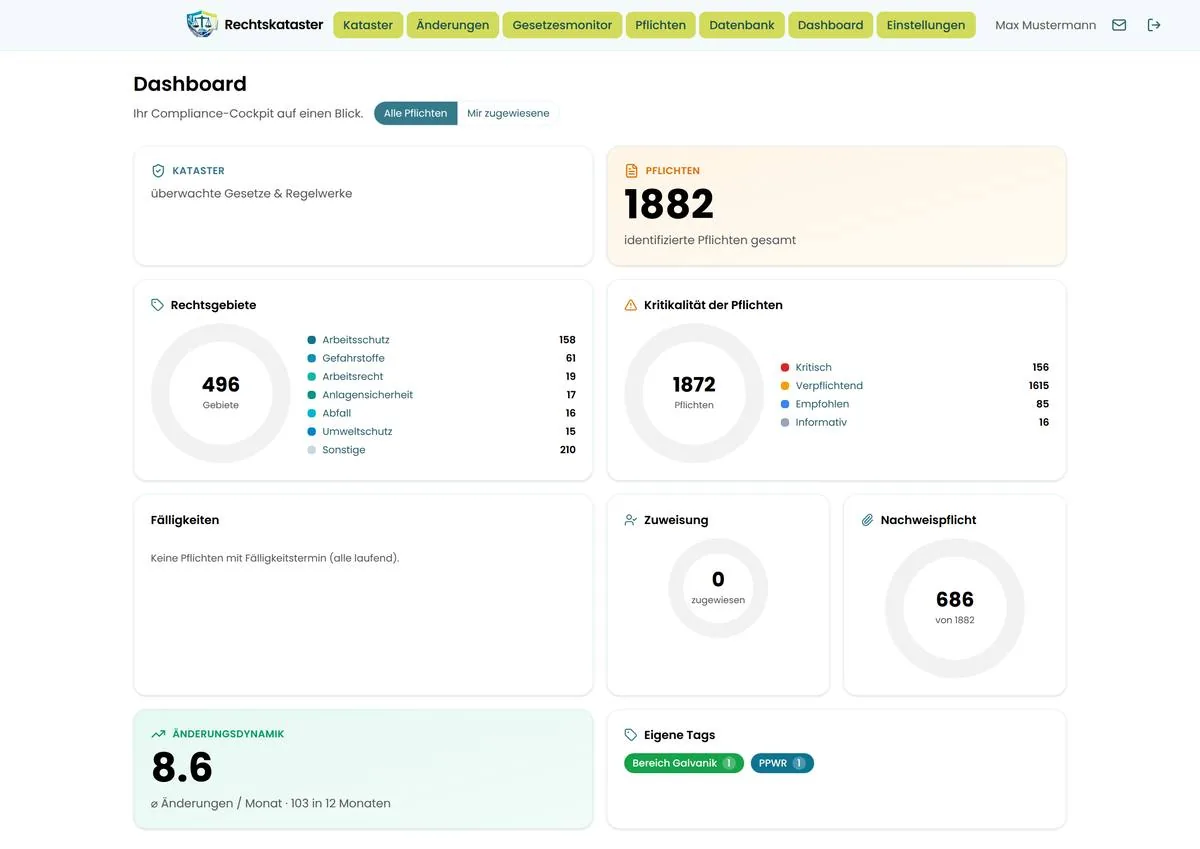The width and height of the screenshot is (1200, 849).
Task: Click the Umweltschutz legend label
Action: coord(357,432)
